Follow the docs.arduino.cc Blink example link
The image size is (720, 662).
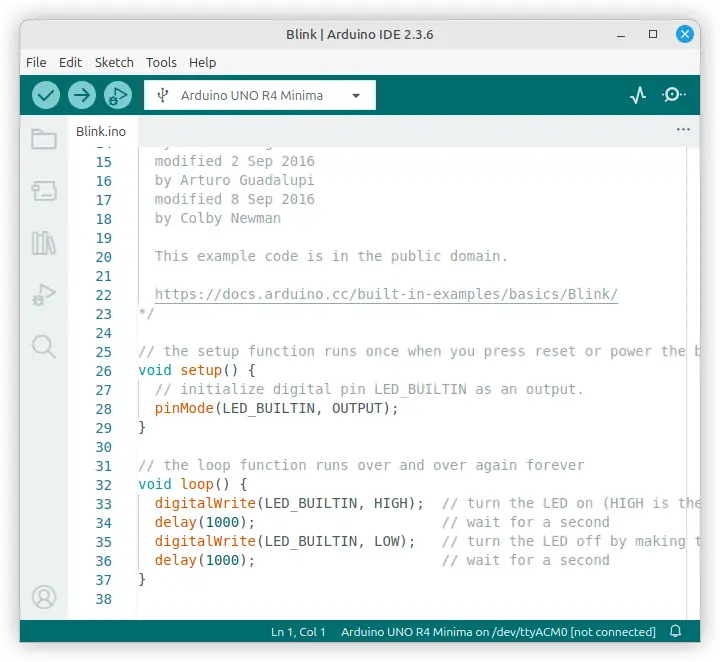tap(386, 295)
